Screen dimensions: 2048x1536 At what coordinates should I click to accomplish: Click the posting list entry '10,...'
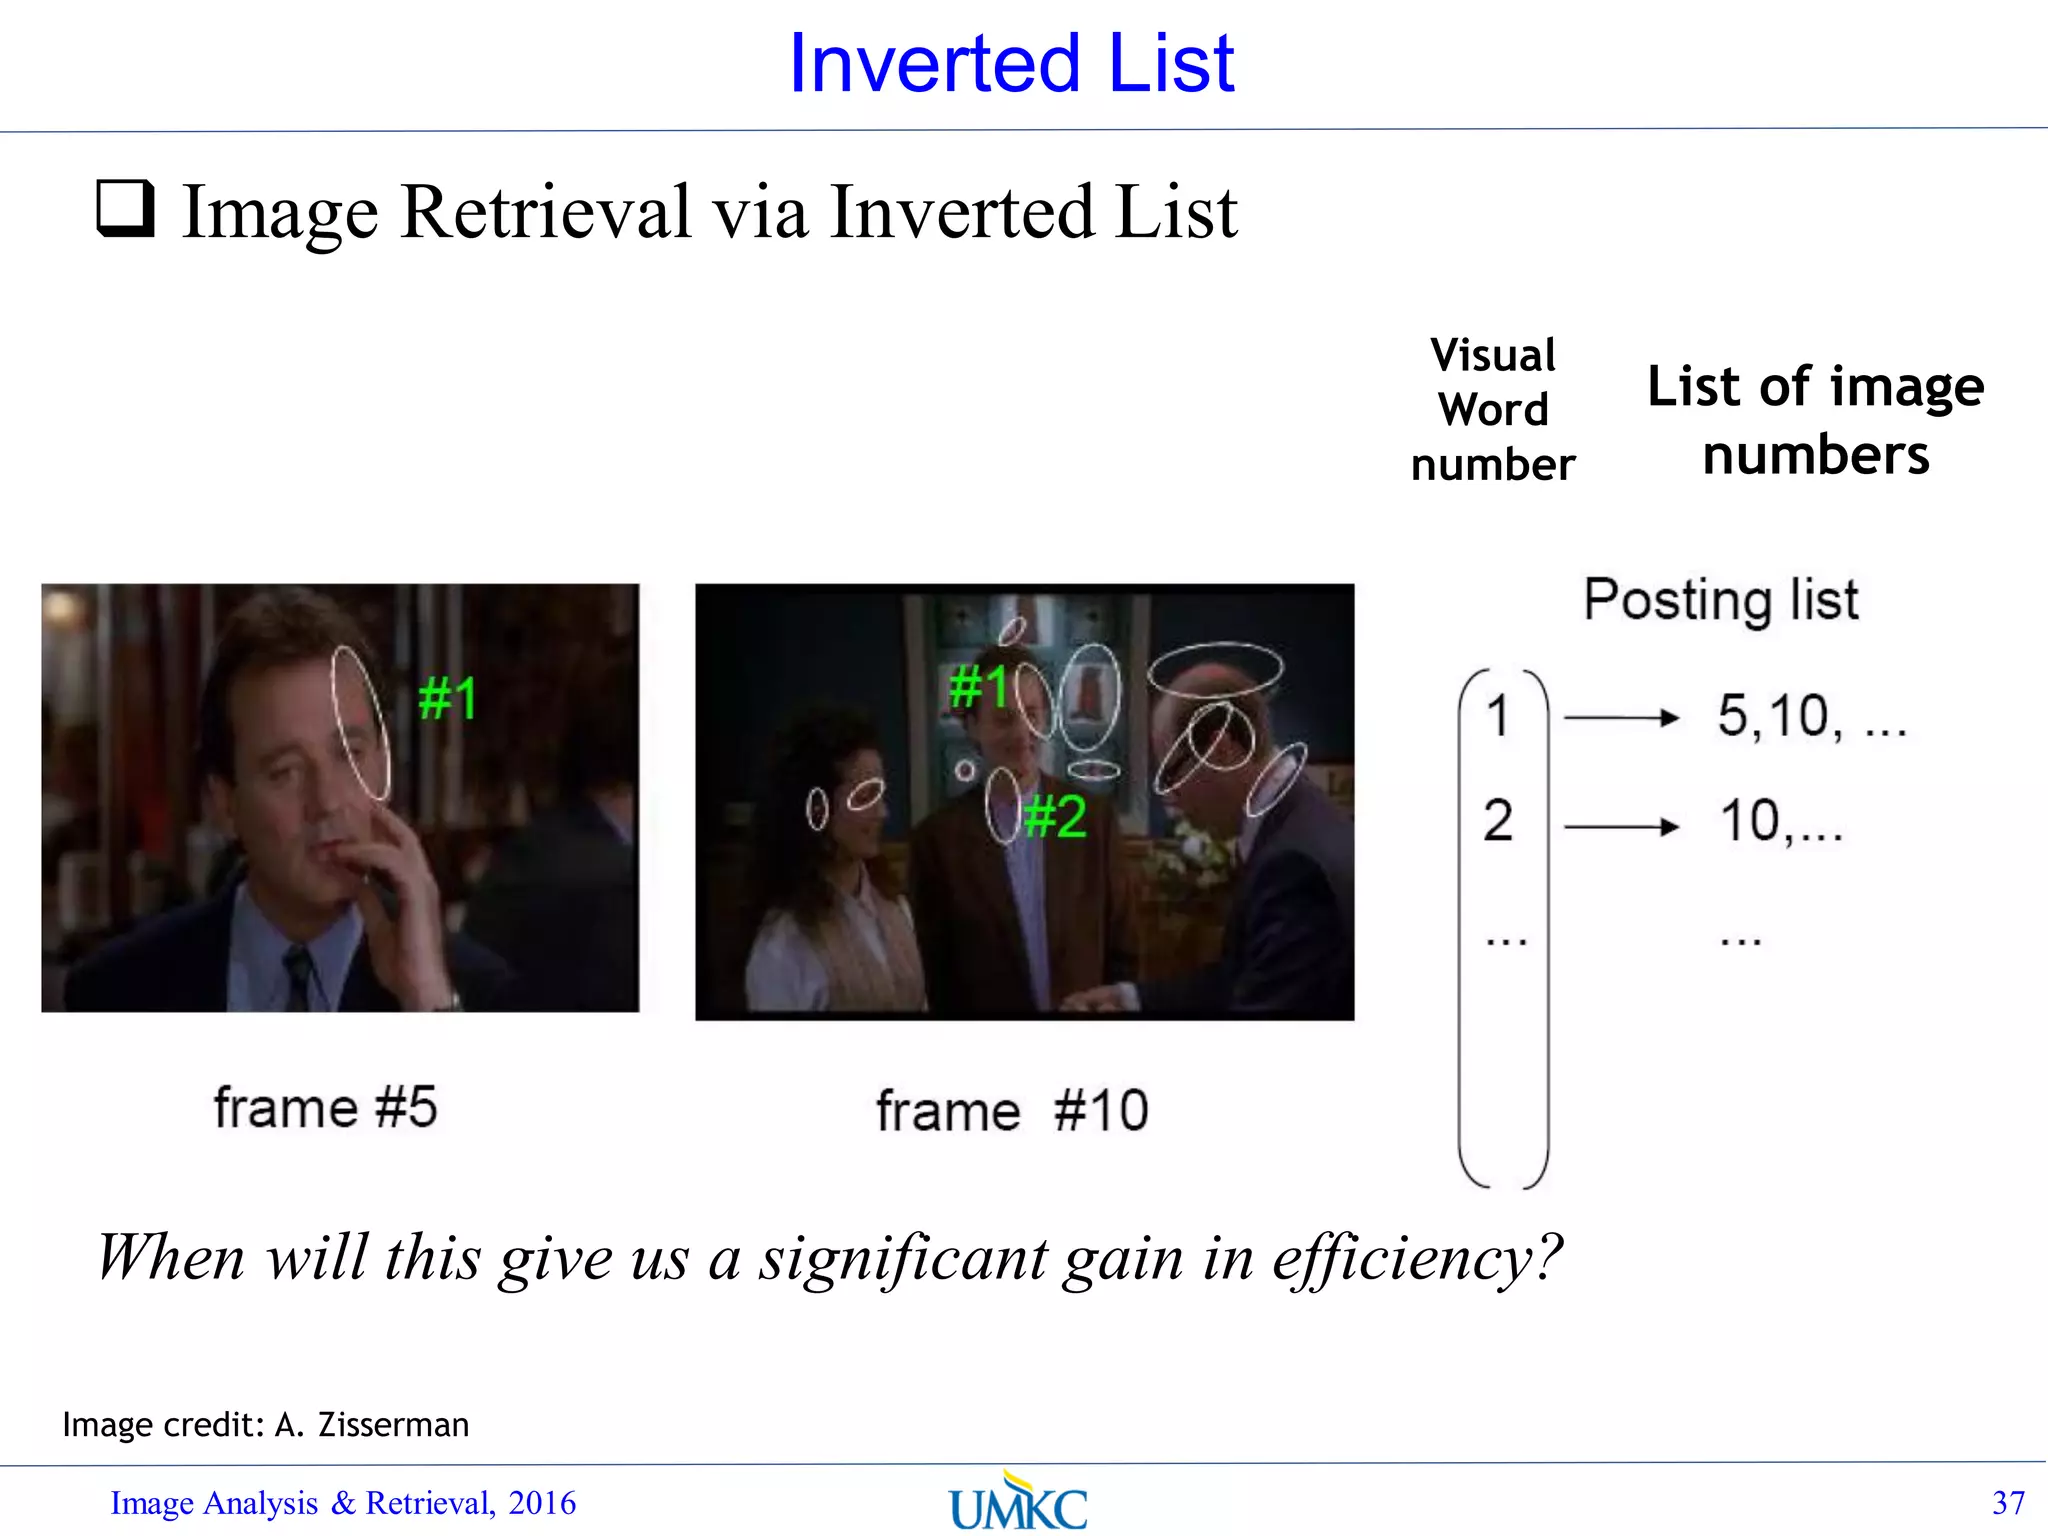click(x=1781, y=821)
